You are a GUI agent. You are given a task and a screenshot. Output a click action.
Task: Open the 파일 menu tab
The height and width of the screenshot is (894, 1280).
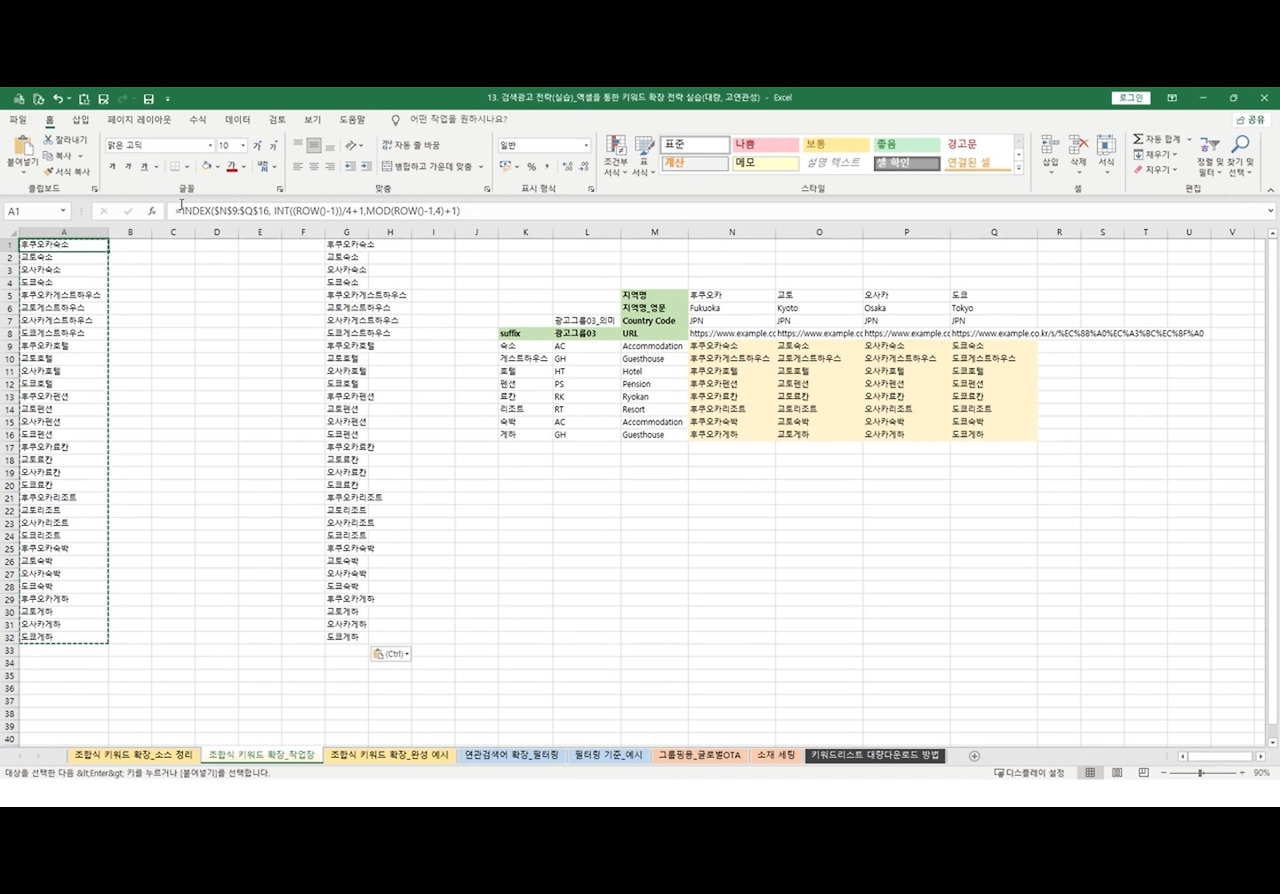[18, 119]
